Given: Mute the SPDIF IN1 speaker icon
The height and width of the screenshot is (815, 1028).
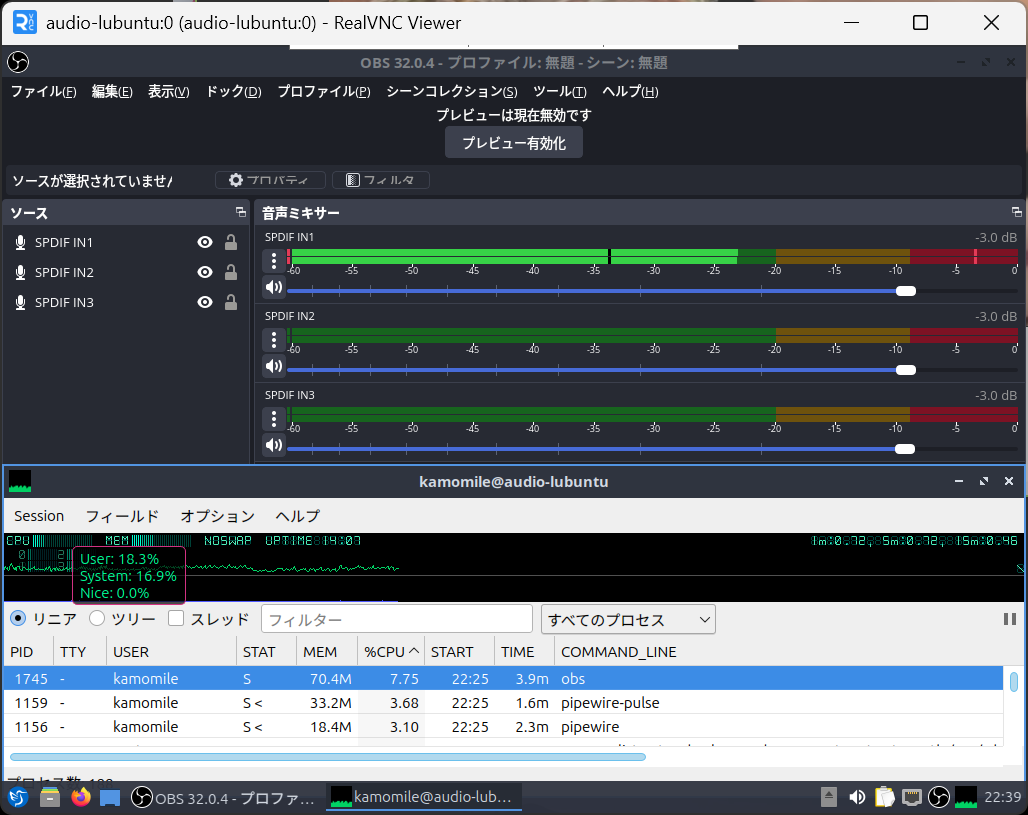Looking at the screenshot, I should [x=273, y=288].
